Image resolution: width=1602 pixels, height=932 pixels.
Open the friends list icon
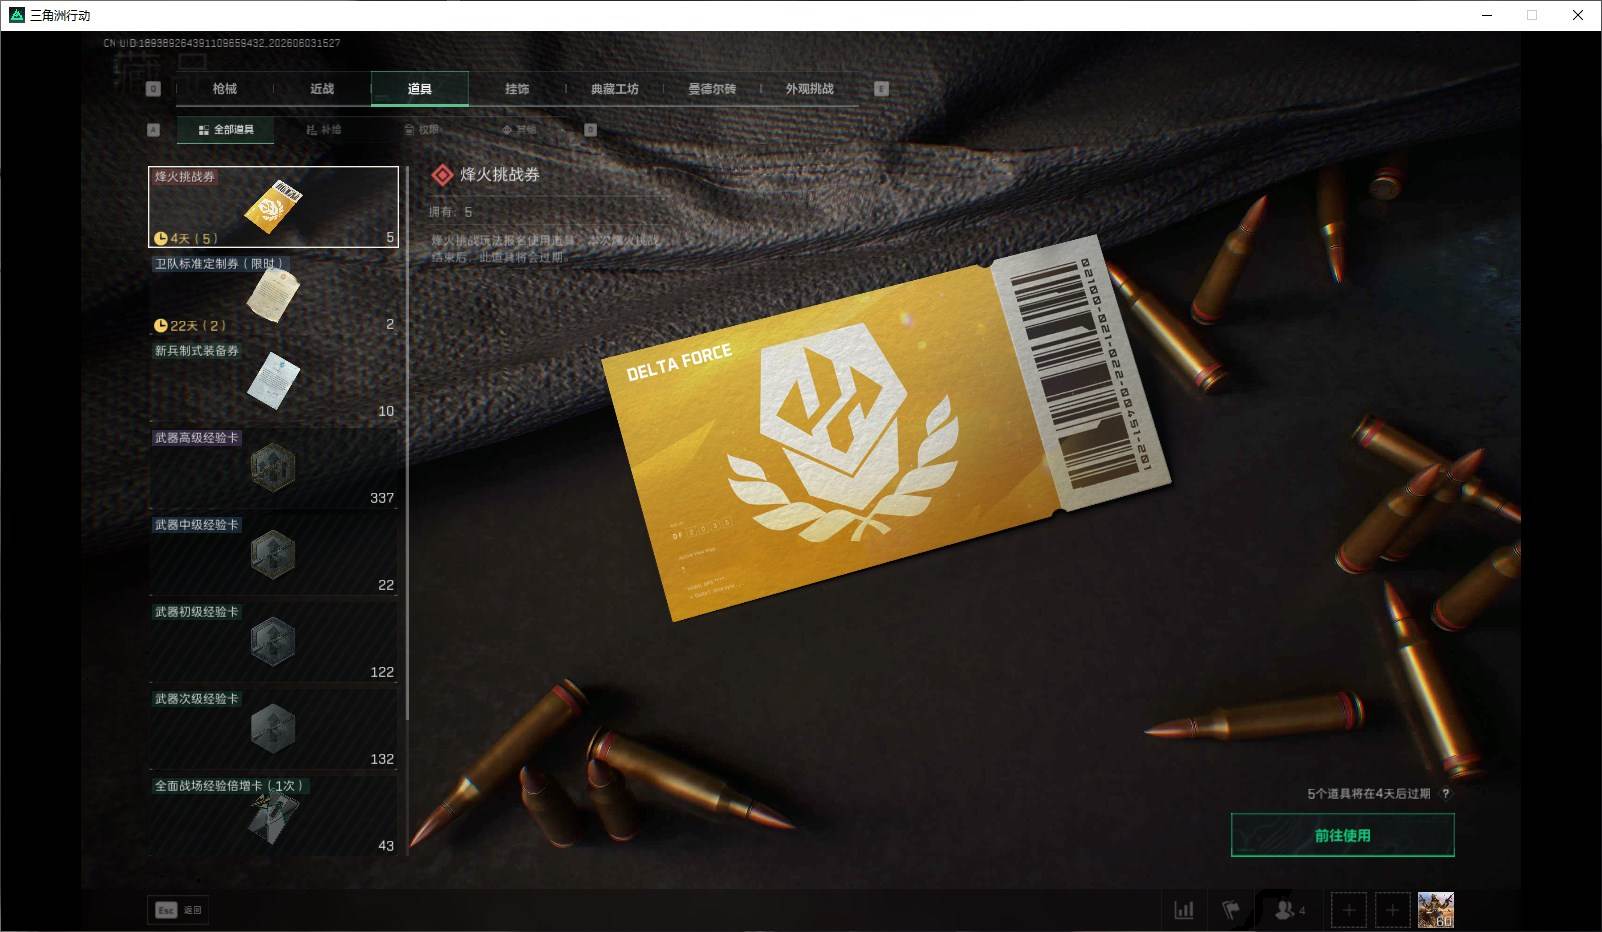(x=1290, y=910)
